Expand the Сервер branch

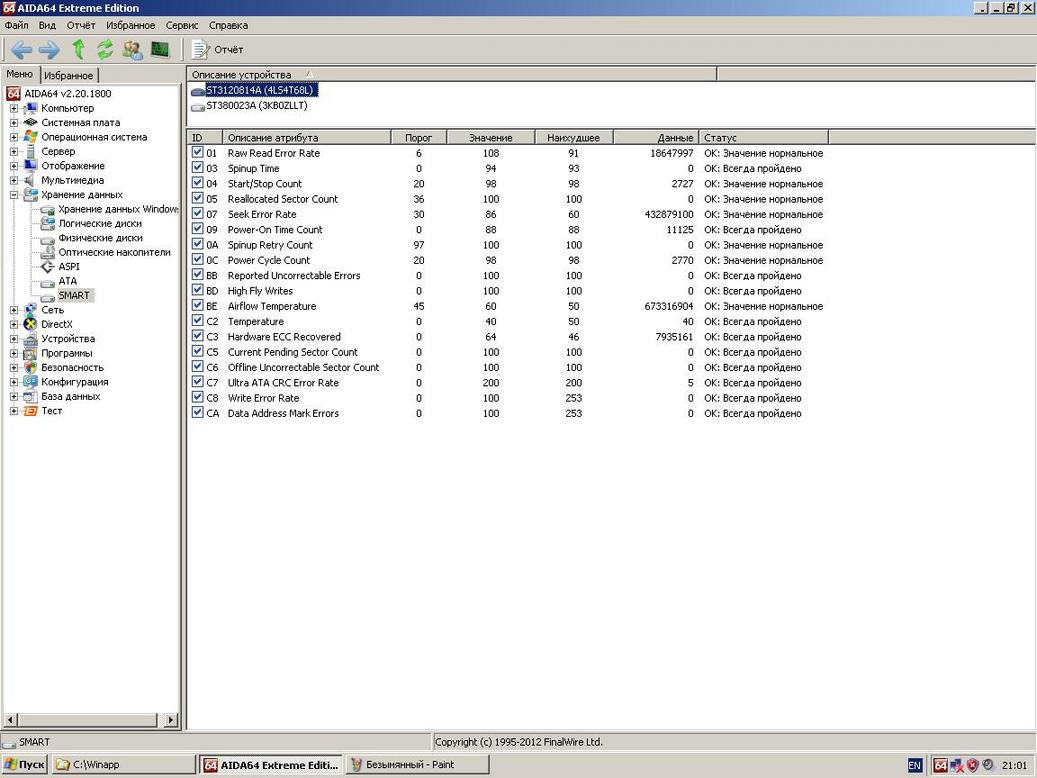point(13,151)
